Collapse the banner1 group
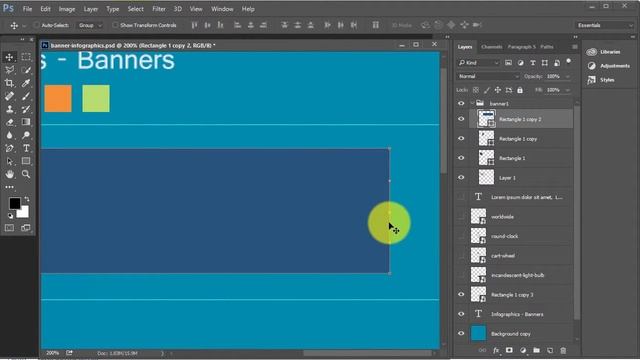This screenshot has width=640, height=360. pyautogui.click(x=472, y=103)
